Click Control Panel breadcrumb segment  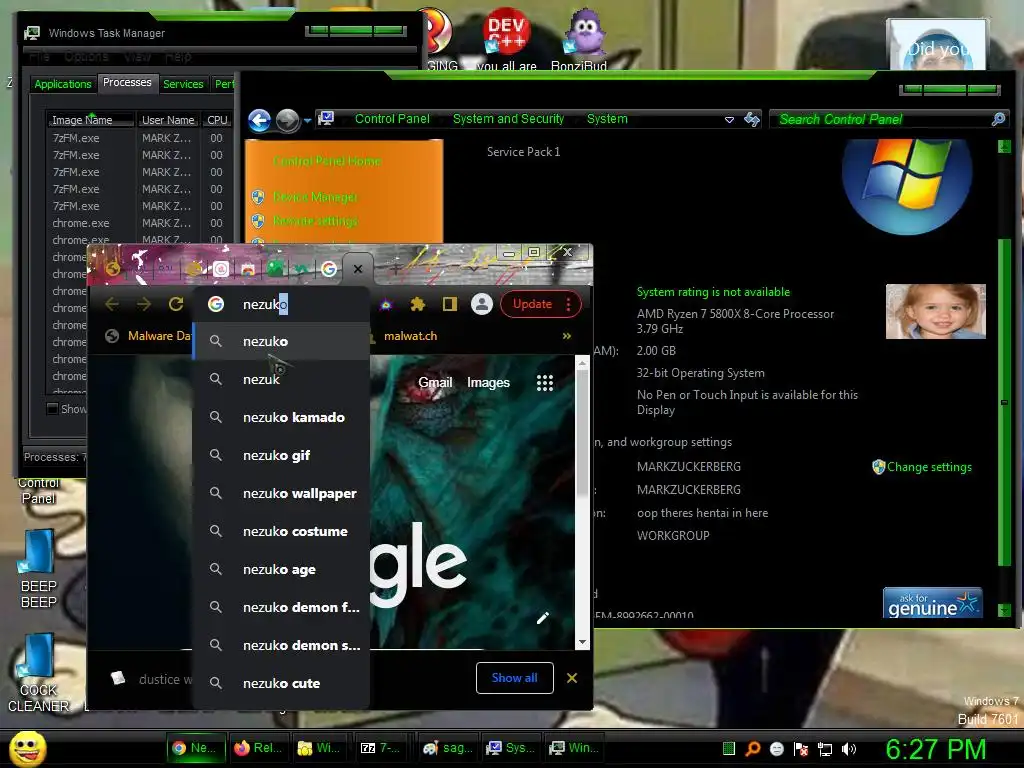click(x=392, y=119)
